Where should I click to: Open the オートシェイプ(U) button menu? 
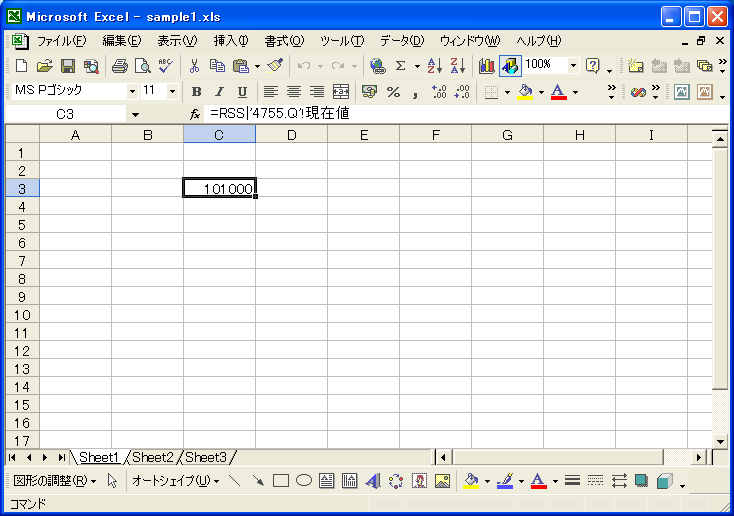(175, 481)
